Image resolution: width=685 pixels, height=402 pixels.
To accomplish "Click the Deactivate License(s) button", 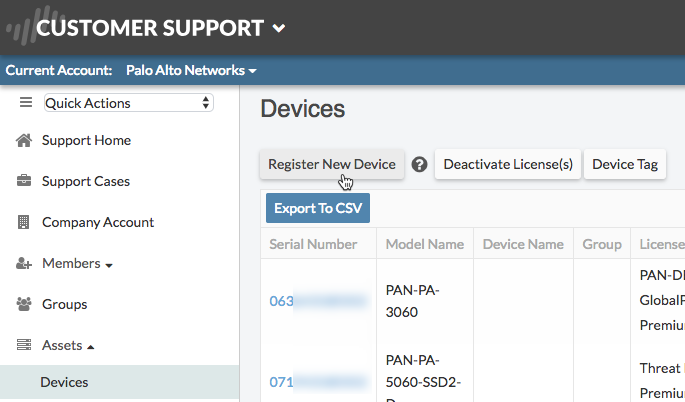I will click(508, 164).
